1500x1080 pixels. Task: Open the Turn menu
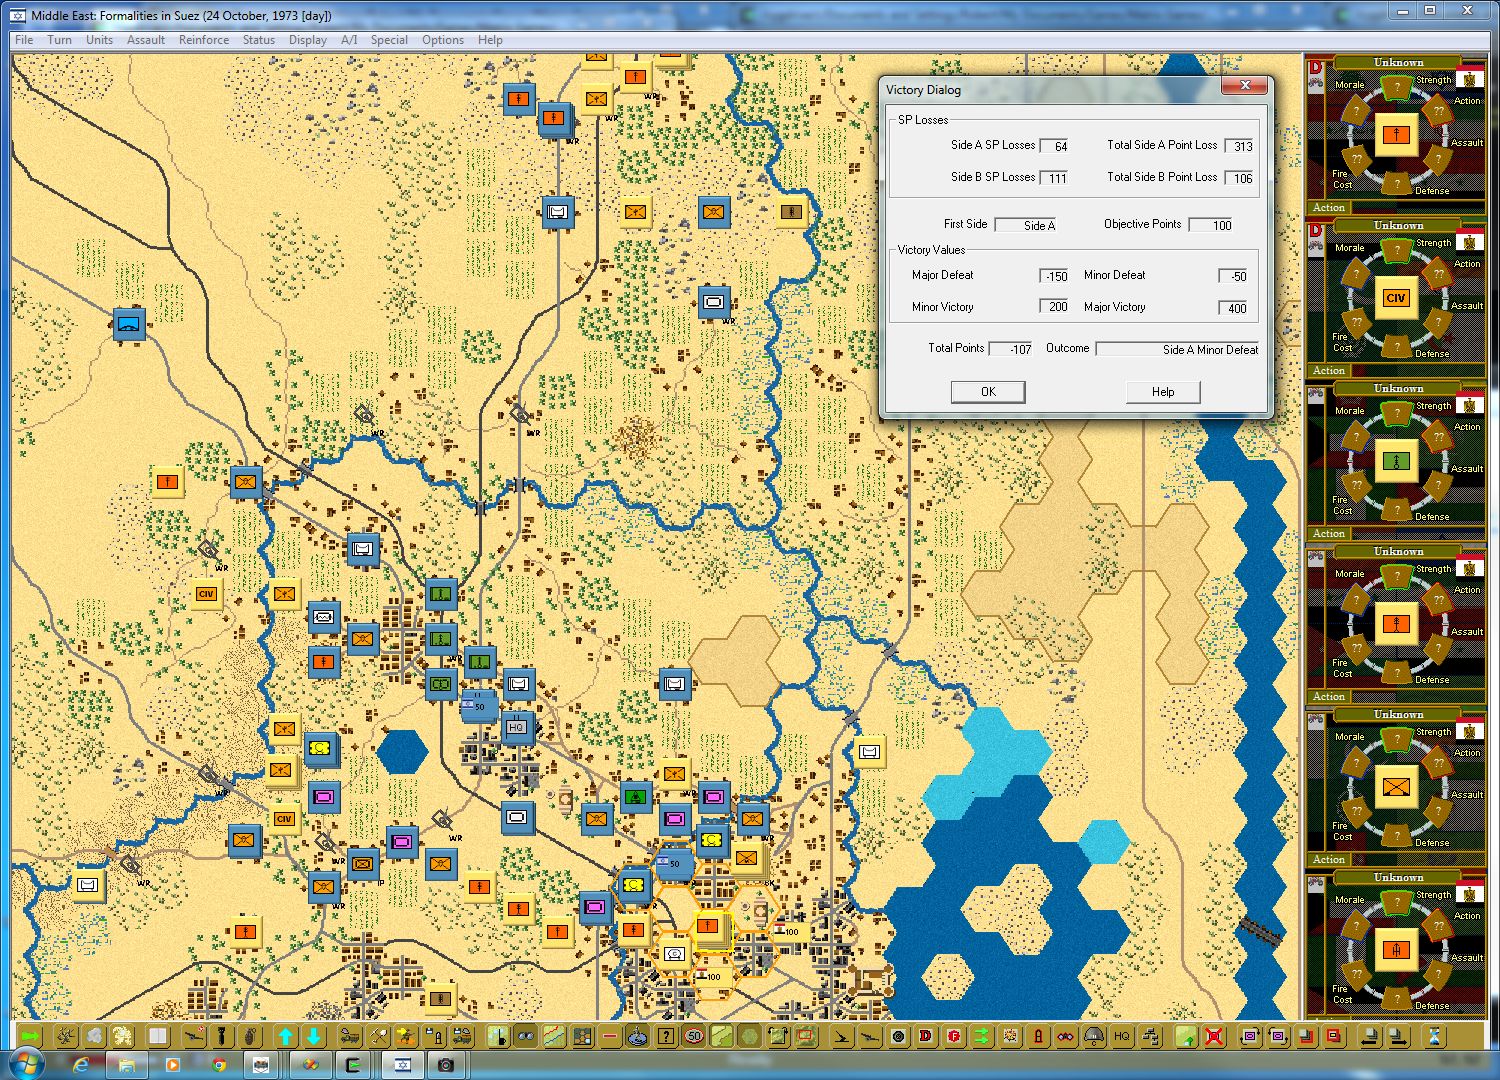(59, 40)
